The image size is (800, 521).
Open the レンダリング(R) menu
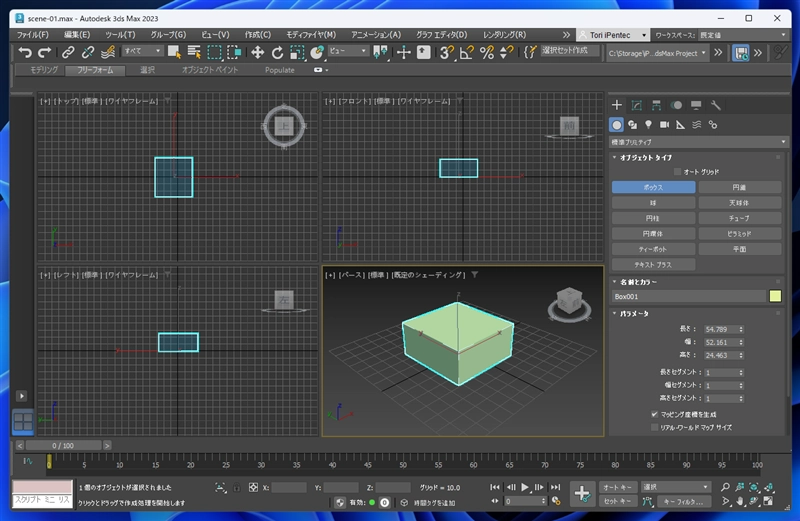tap(505, 35)
